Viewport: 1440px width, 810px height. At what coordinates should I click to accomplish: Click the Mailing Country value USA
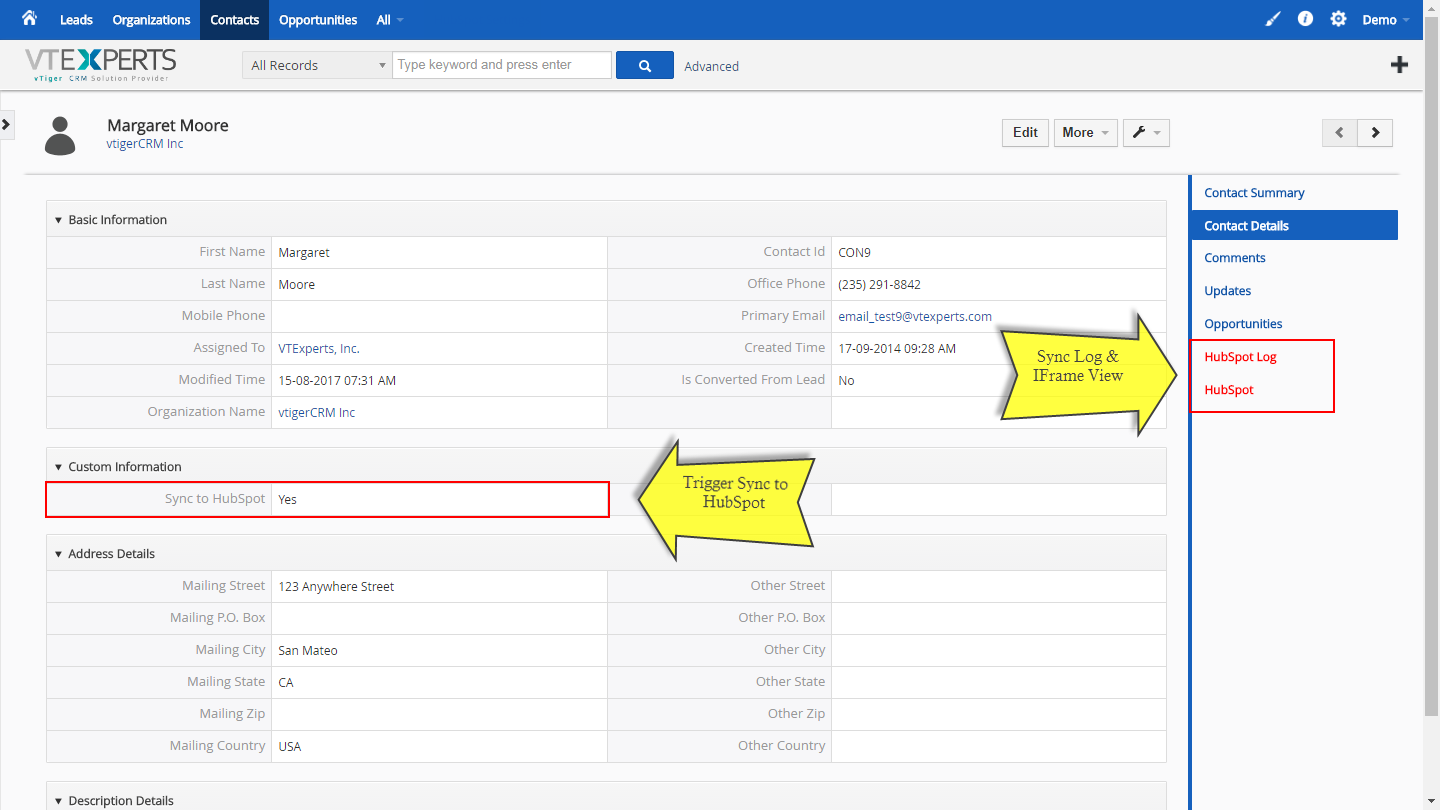(x=290, y=746)
